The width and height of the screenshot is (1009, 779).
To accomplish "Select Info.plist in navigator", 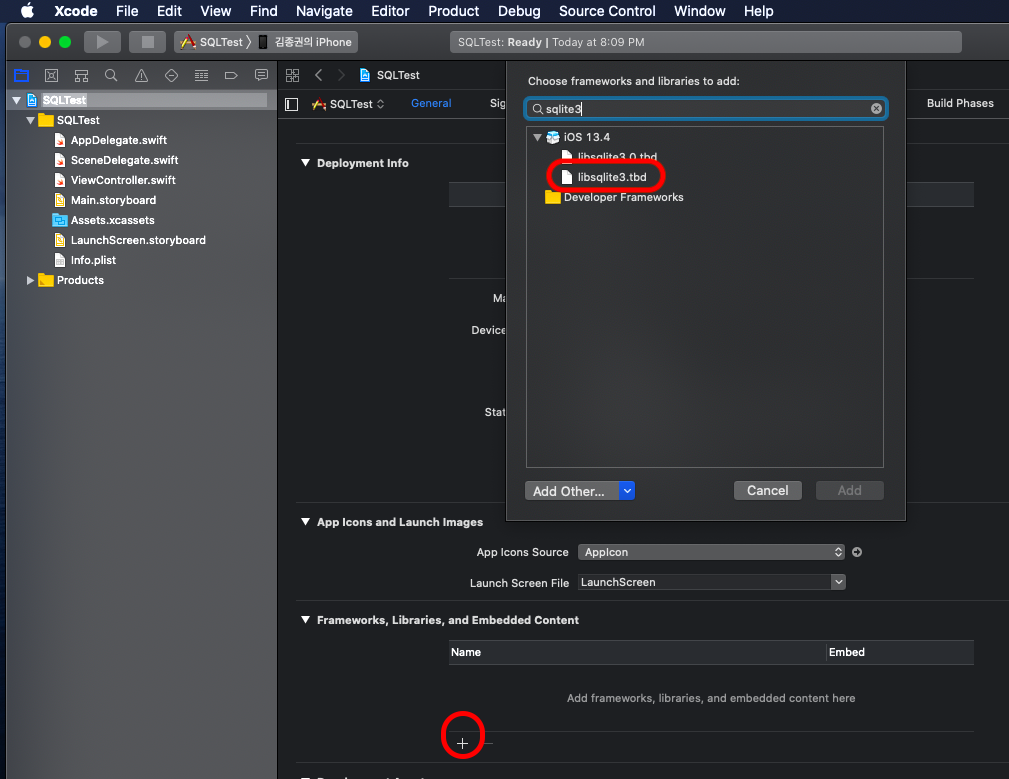I will [93, 260].
